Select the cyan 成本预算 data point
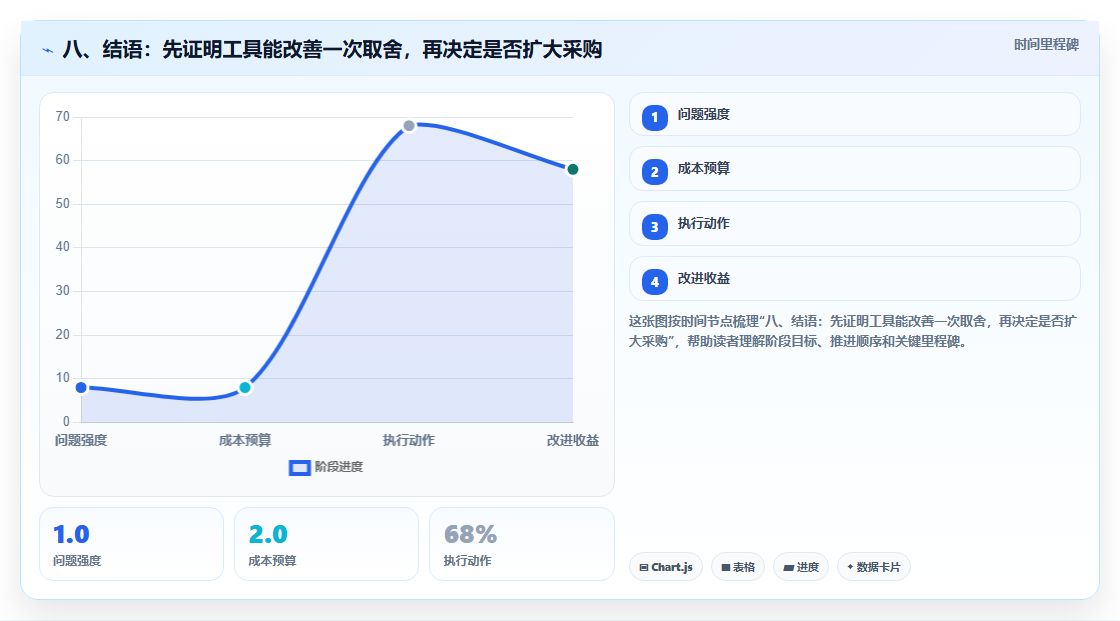1120x621 pixels. coord(245,387)
